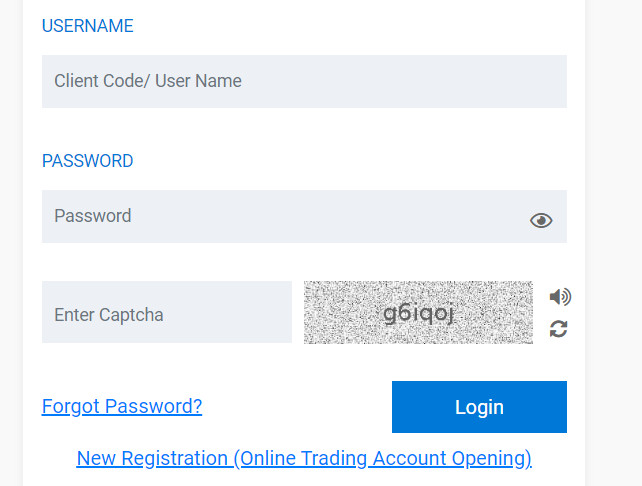Click the PASSWORD label
Viewport: 642px width, 486px height.
coord(88,161)
